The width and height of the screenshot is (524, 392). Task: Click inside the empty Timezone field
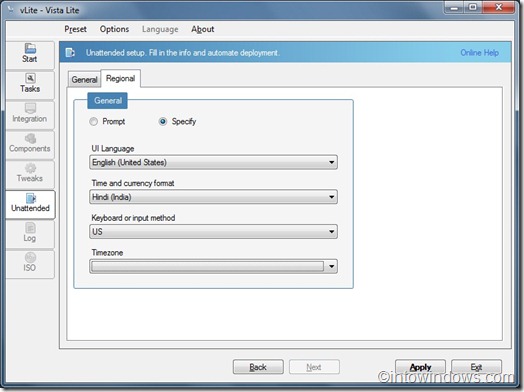207,266
